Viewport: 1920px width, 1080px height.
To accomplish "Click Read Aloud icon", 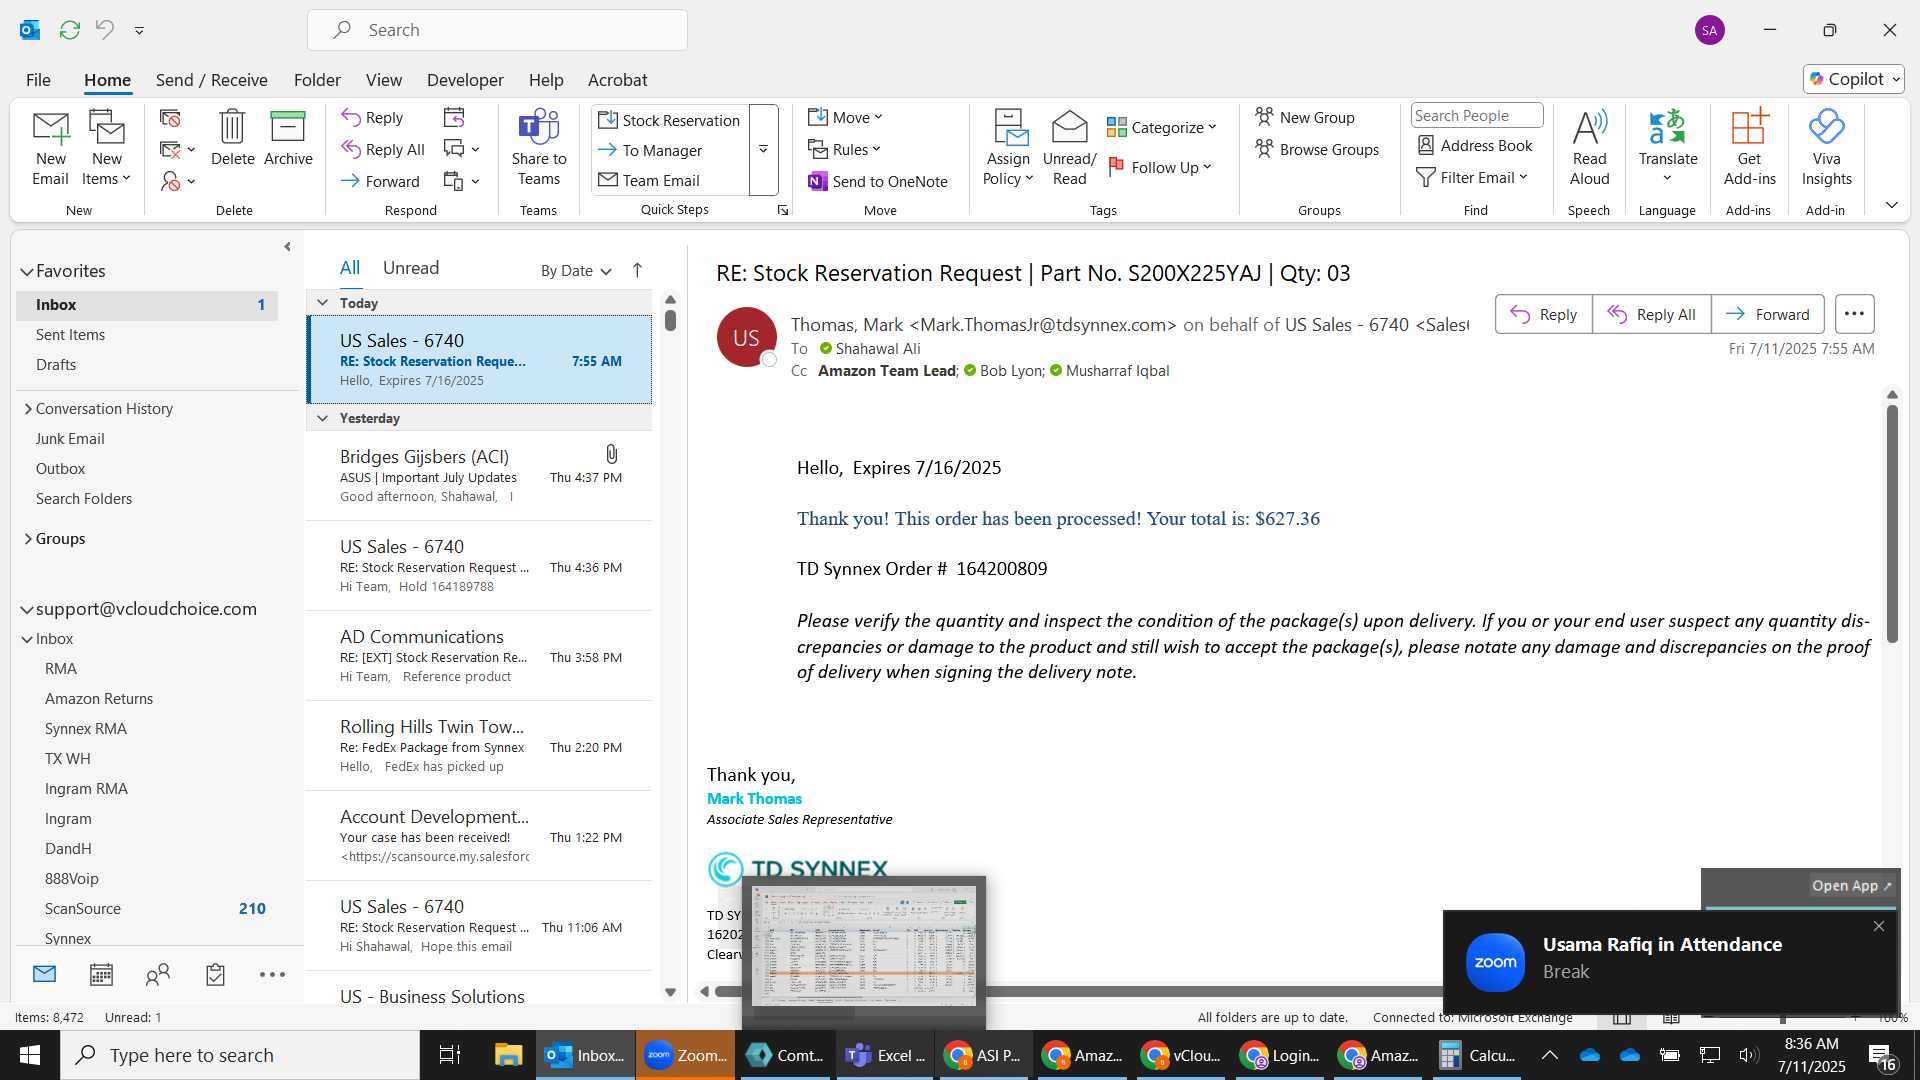I will click(1589, 148).
